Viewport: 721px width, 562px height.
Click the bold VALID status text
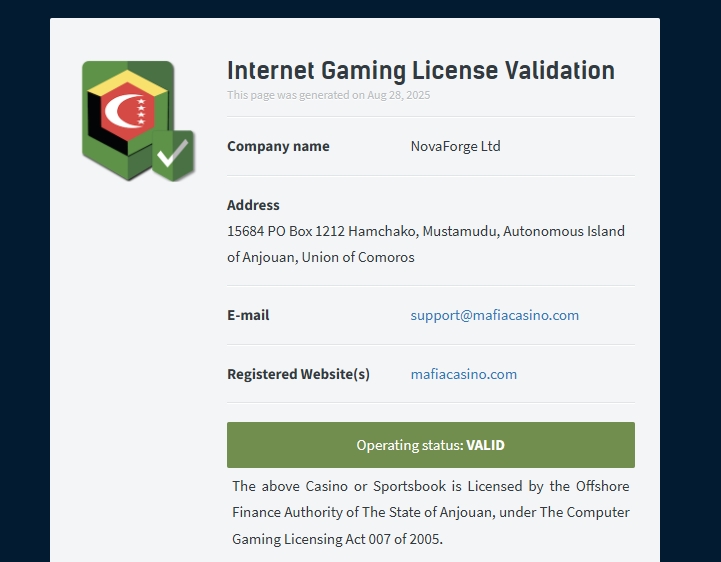485,445
